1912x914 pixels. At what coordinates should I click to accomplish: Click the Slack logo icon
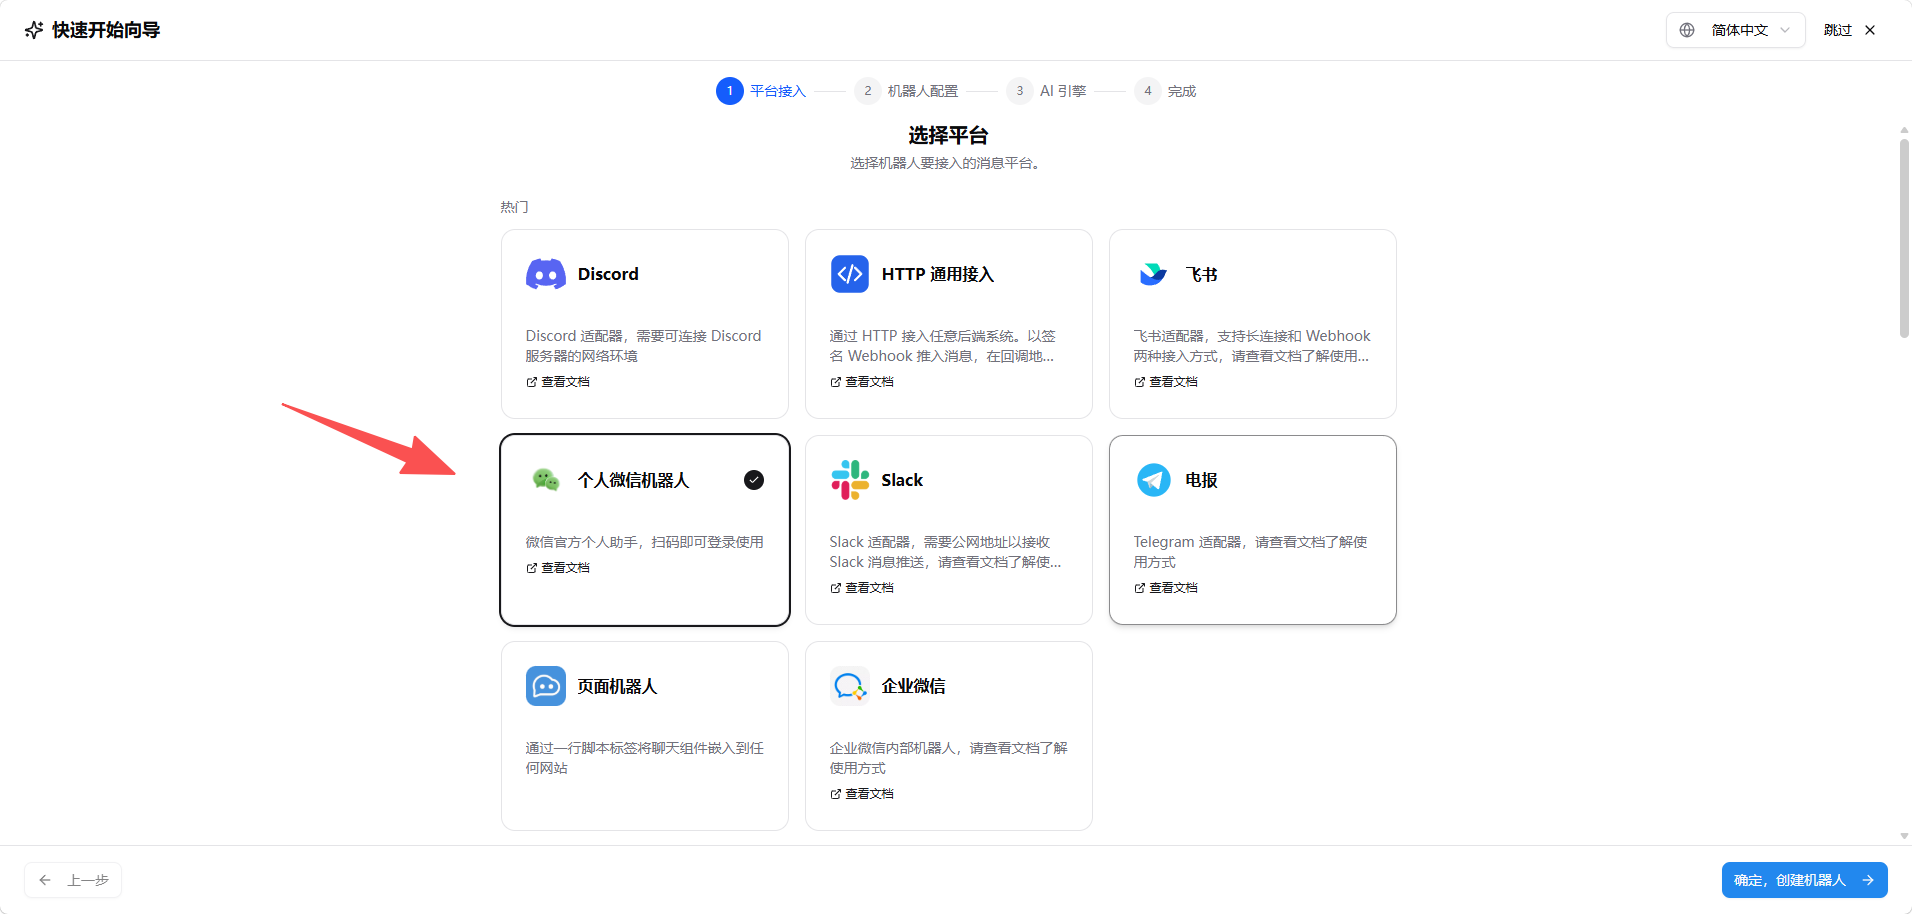pyautogui.click(x=850, y=480)
